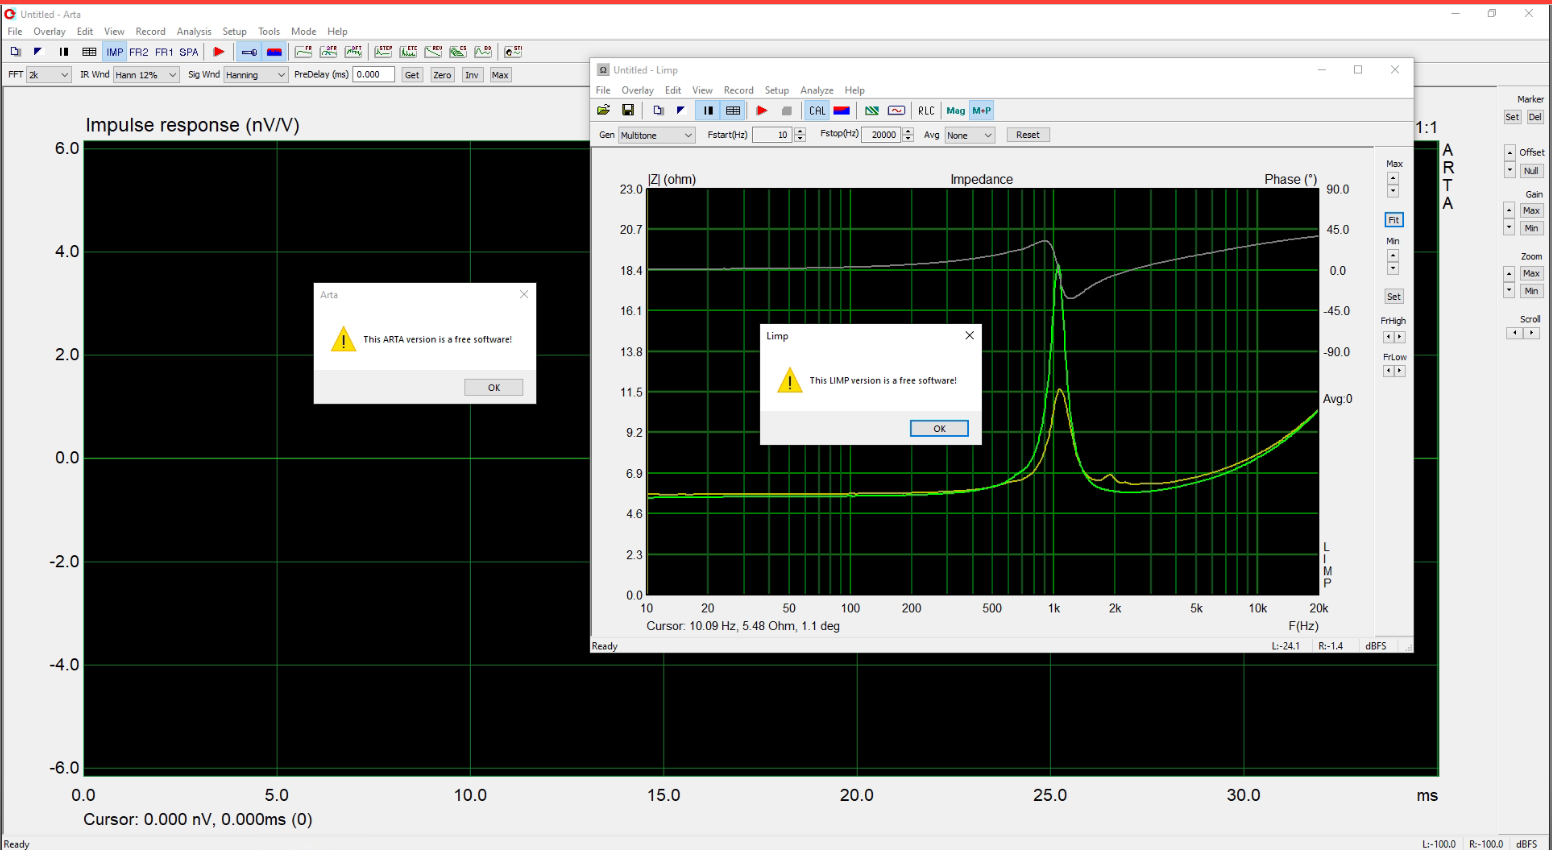Open the Mode menu in ARTA

click(304, 32)
